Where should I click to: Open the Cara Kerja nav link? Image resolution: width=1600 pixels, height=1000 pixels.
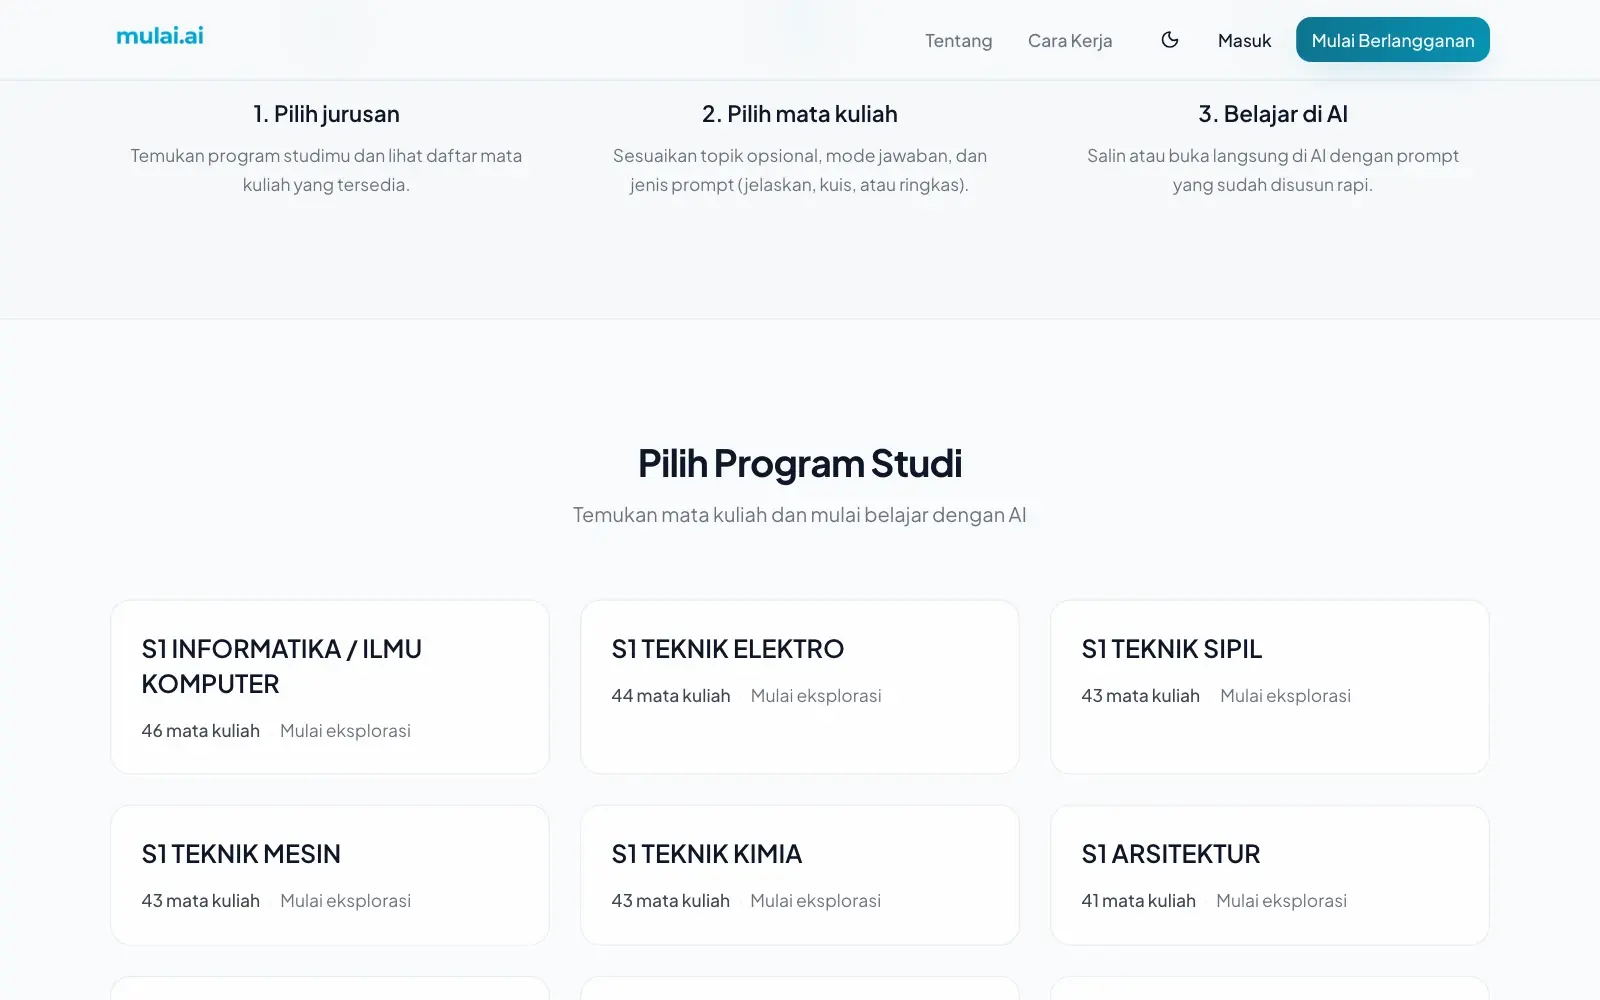point(1070,41)
